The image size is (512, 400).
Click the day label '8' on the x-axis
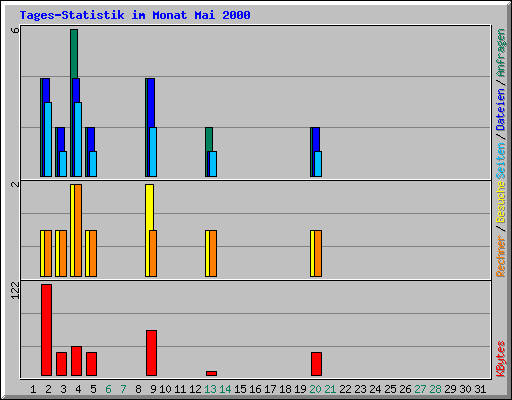pos(138,389)
